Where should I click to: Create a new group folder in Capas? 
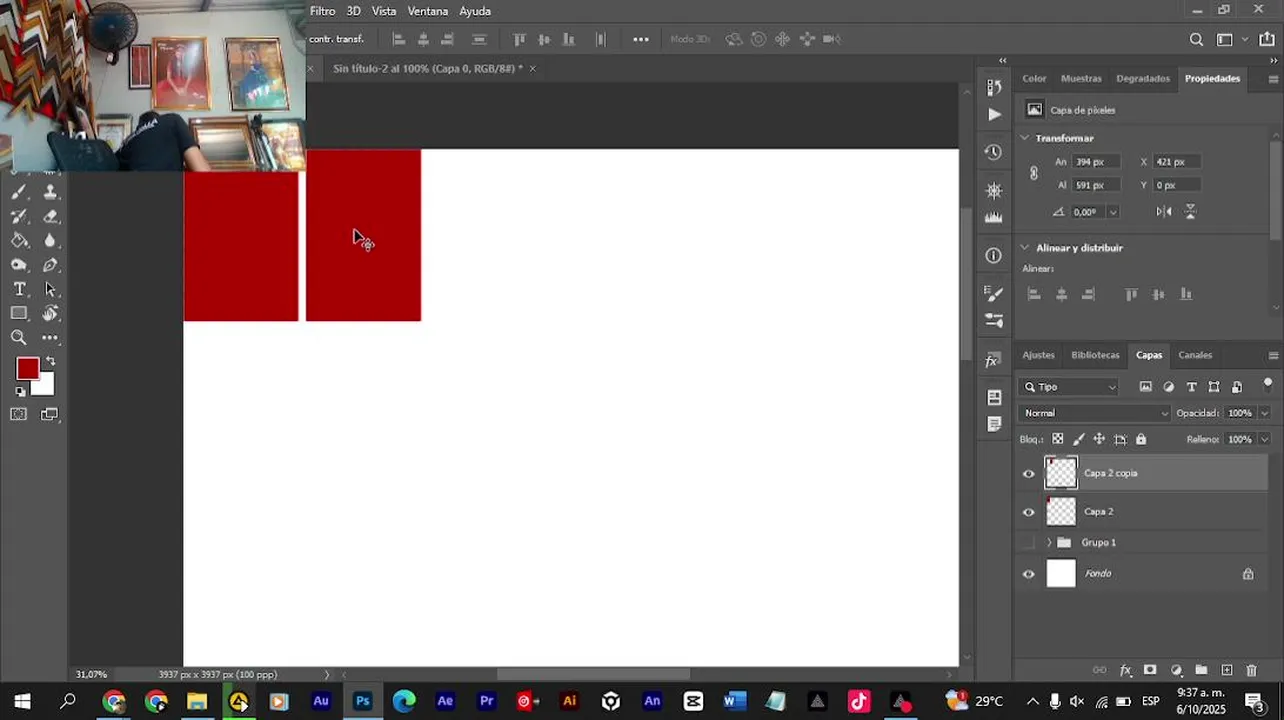(1201, 670)
